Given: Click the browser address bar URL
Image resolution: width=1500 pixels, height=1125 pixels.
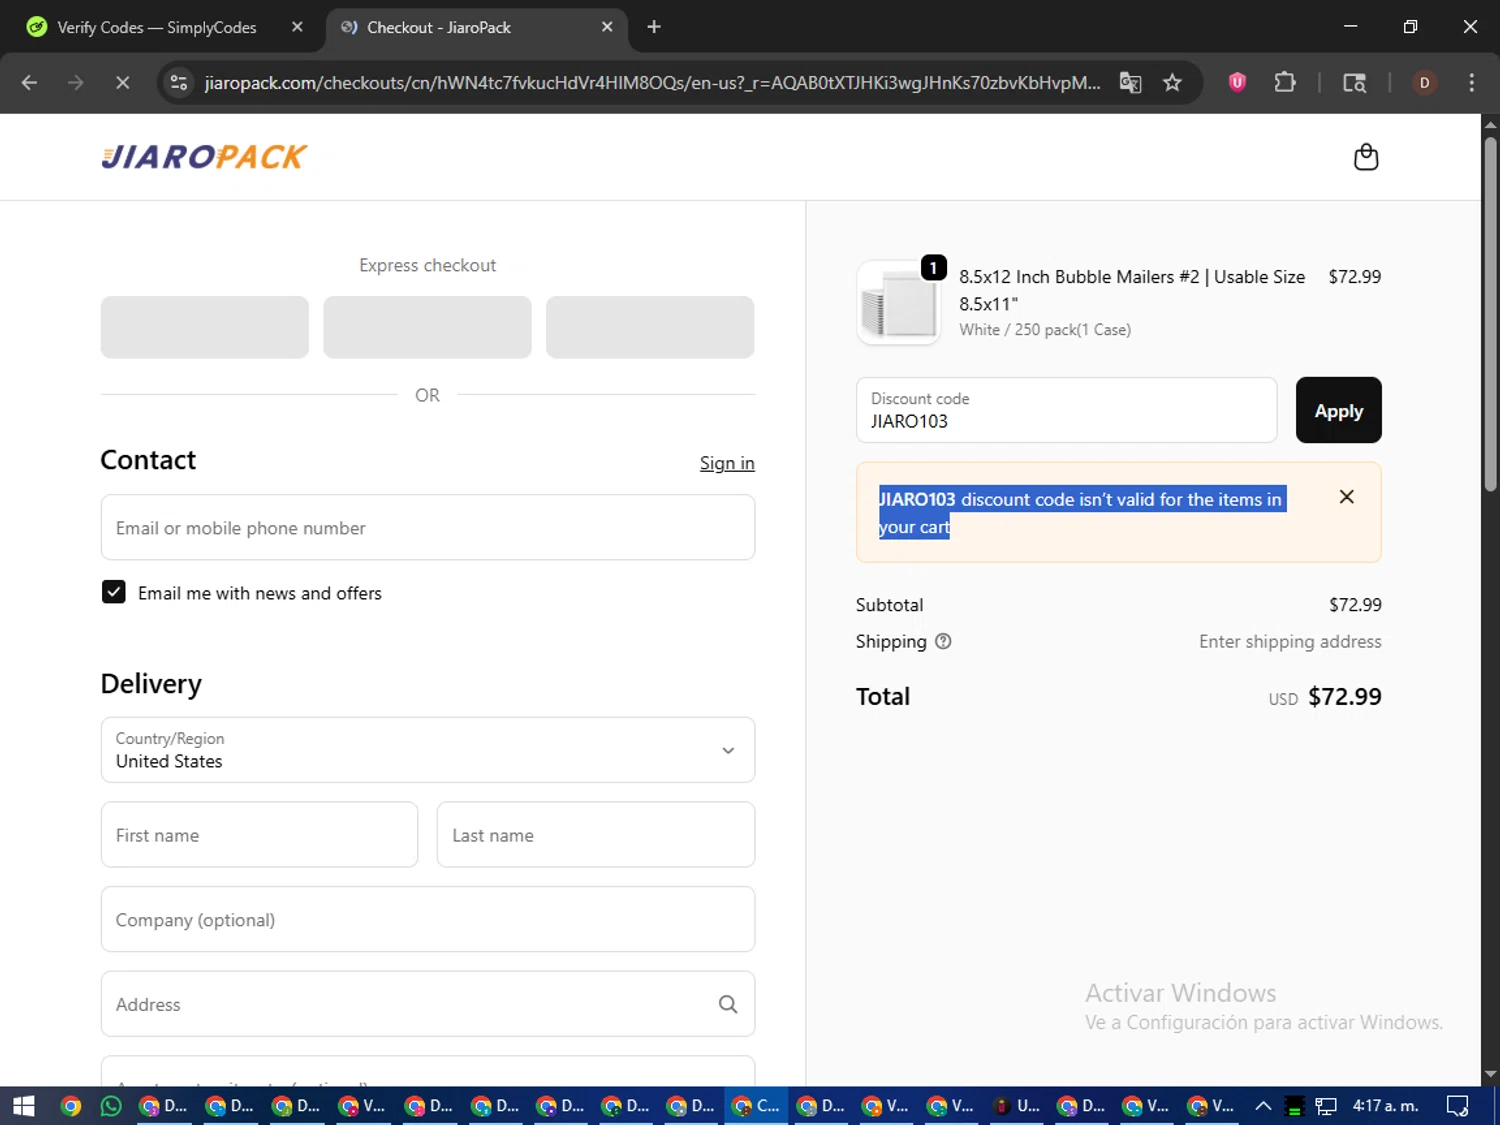Looking at the screenshot, I should pyautogui.click(x=652, y=83).
